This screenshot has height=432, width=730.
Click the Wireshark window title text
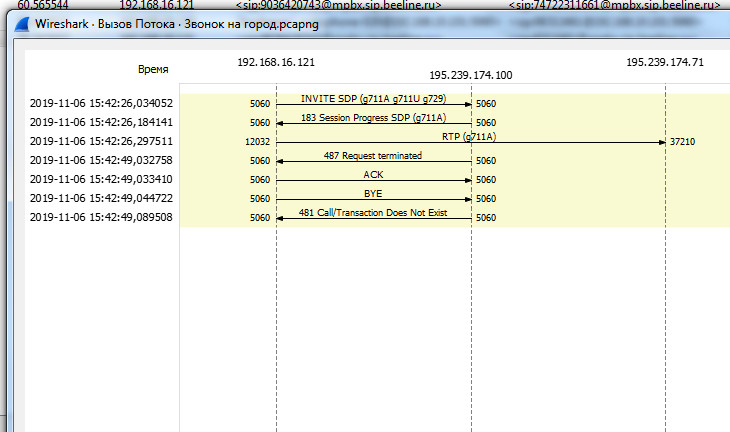point(177,24)
